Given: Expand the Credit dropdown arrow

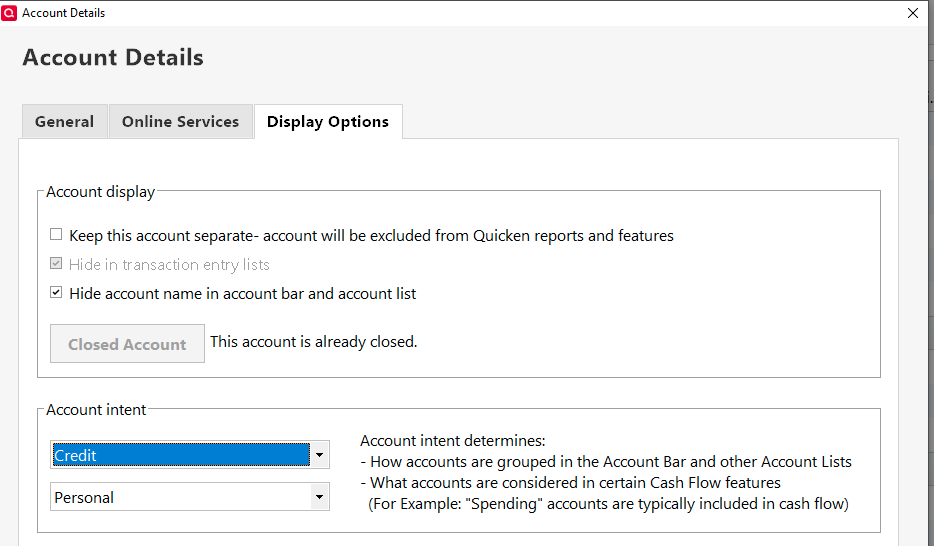Looking at the screenshot, I should 319,456.
